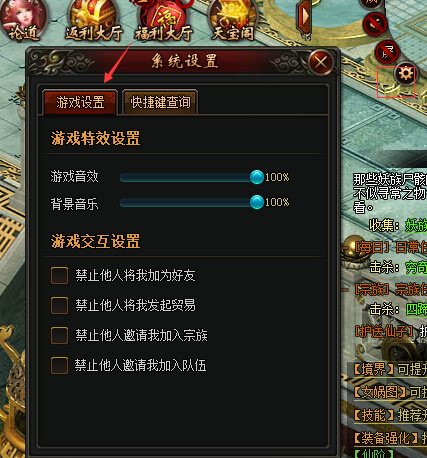
Task: Click the gear settings icon
Action: pos(405,74)
